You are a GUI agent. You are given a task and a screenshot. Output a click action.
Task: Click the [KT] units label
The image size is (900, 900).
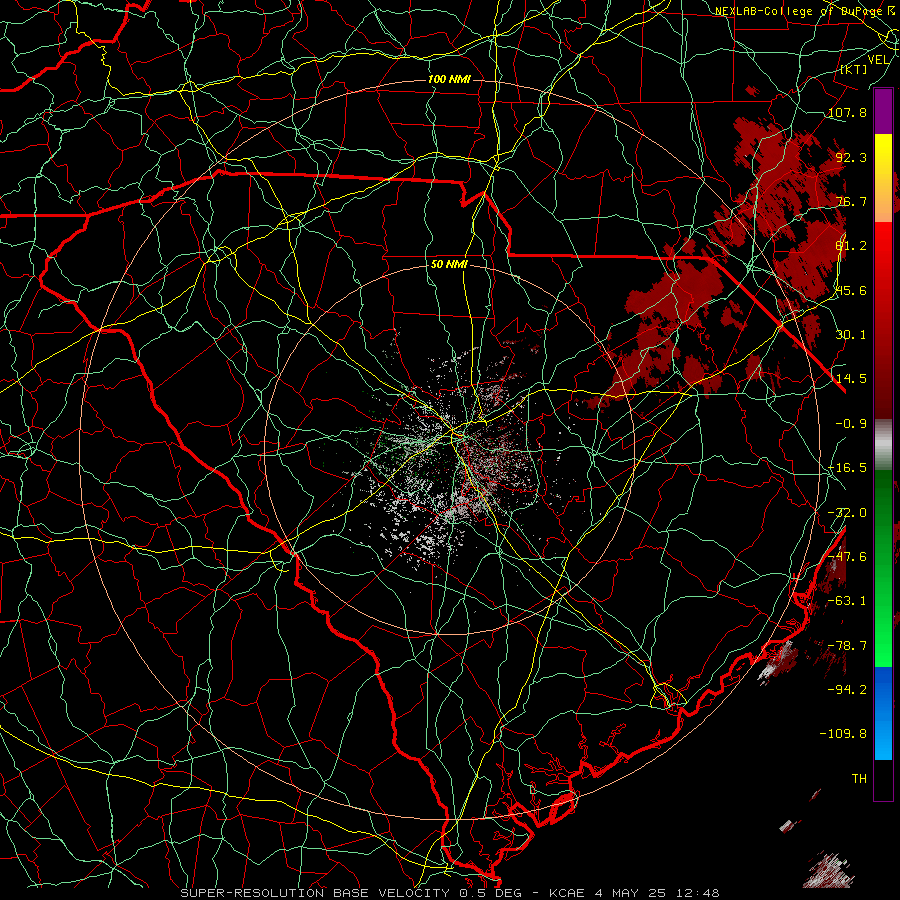(x=854, y=69)
